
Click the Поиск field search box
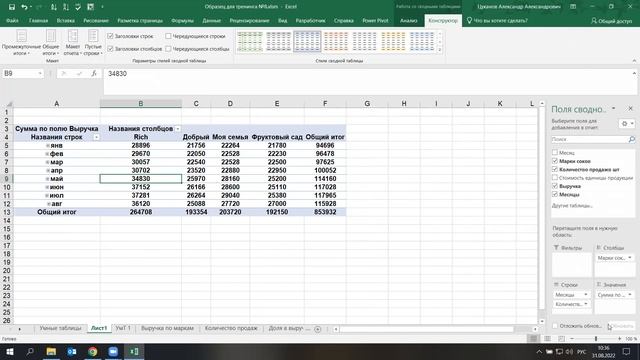[590, 140]
